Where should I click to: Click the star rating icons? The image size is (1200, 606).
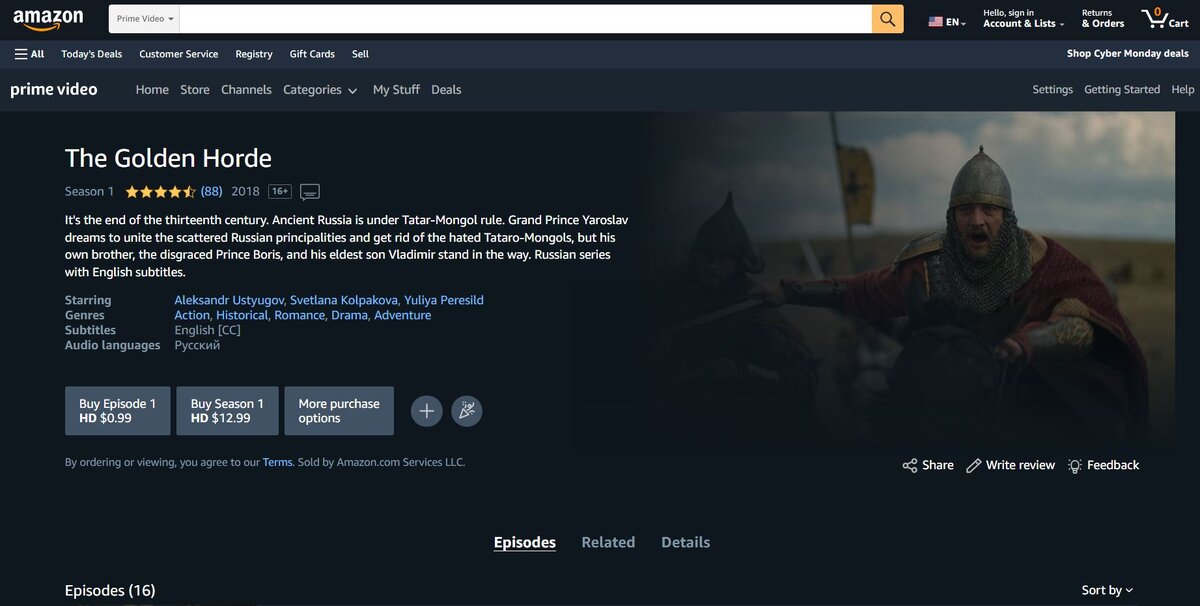coord(160,192)
